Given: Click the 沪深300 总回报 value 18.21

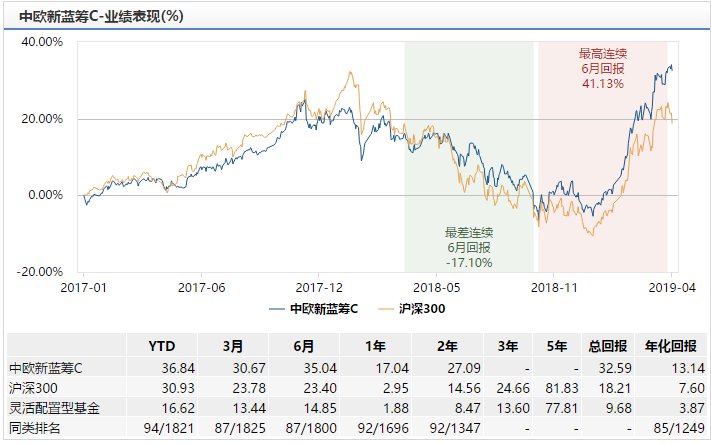Looking at the screenshot, I should click(615, 388).
